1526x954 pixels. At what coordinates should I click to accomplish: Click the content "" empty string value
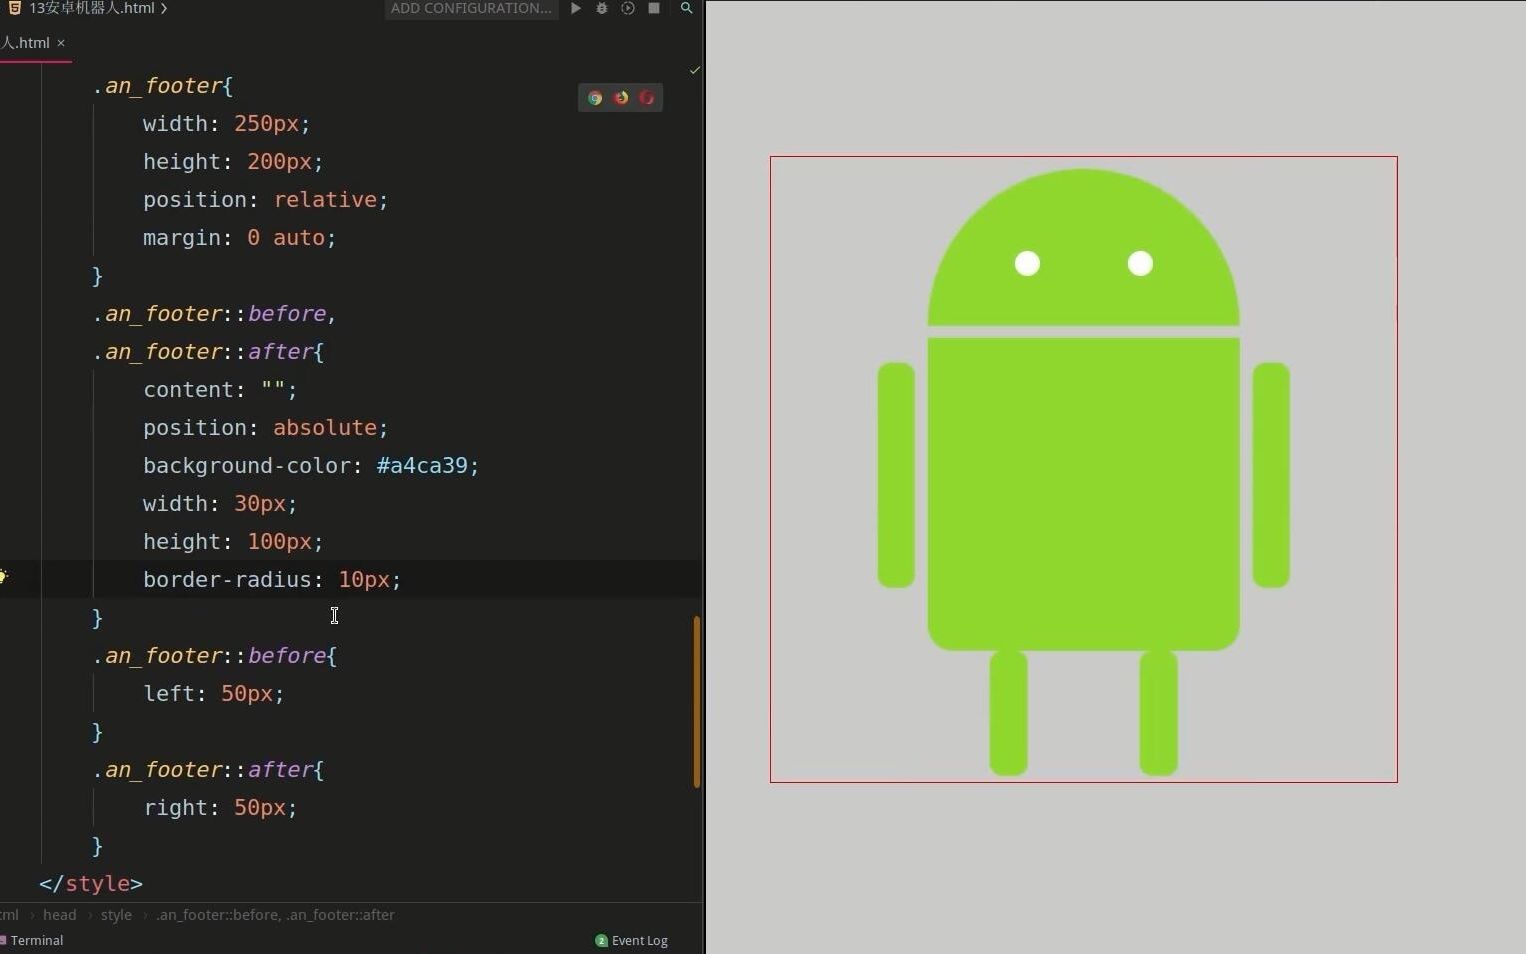click(273, 390)
